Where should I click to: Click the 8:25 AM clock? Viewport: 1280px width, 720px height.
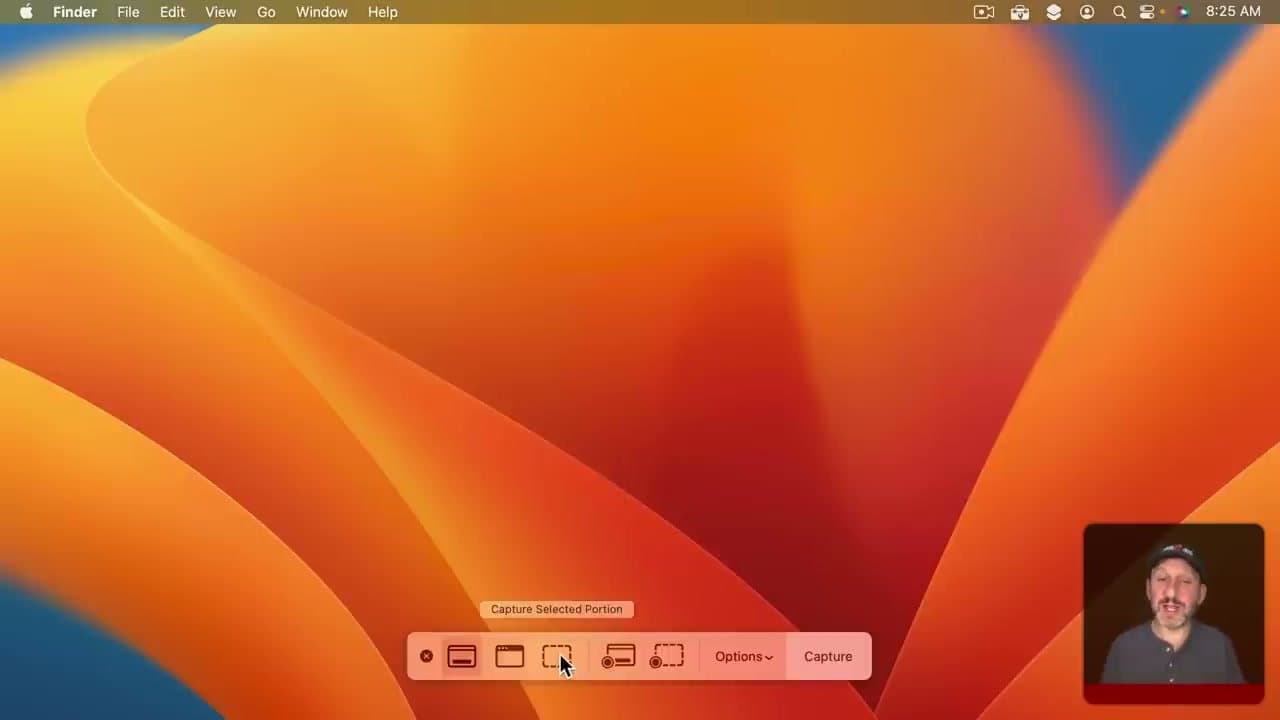(1233, 12)
